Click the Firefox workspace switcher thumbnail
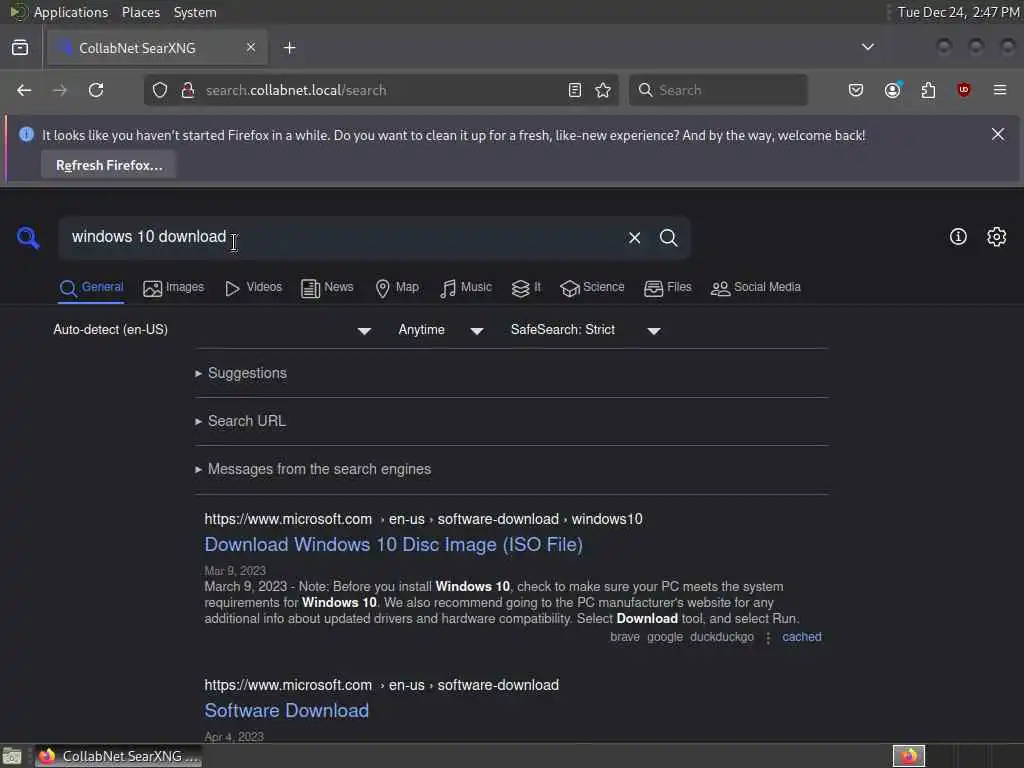This screenshot has width=1024, height=768. [x=909, y=756]
